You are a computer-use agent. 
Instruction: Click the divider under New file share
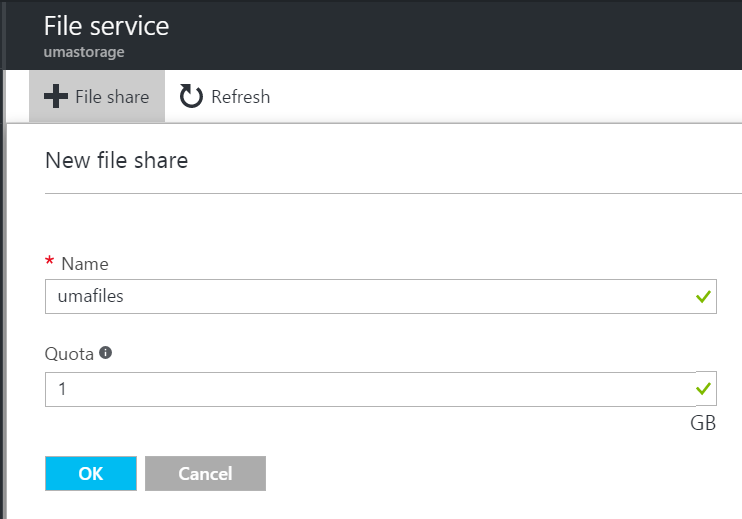point(393,194)
